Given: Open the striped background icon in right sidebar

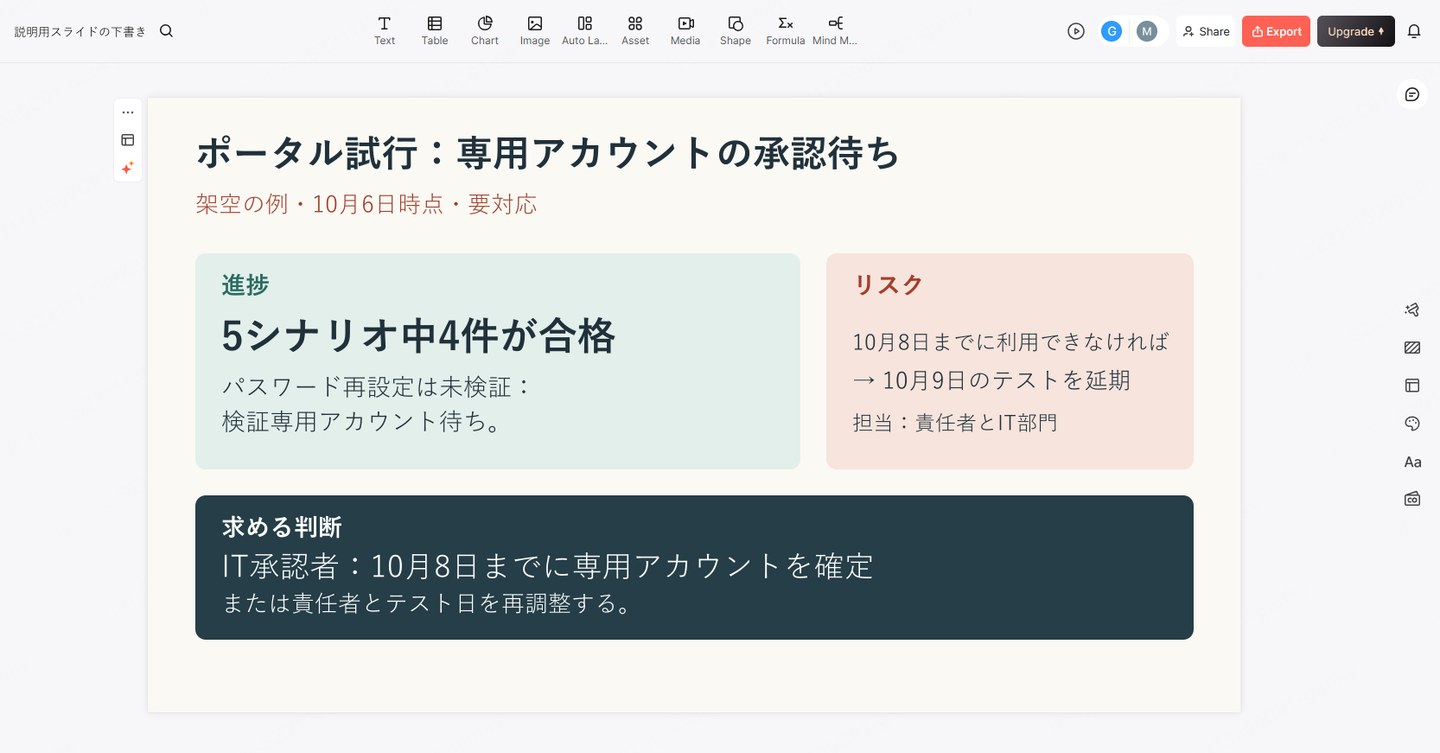Looking at the screenshot, I should 1412,348.
